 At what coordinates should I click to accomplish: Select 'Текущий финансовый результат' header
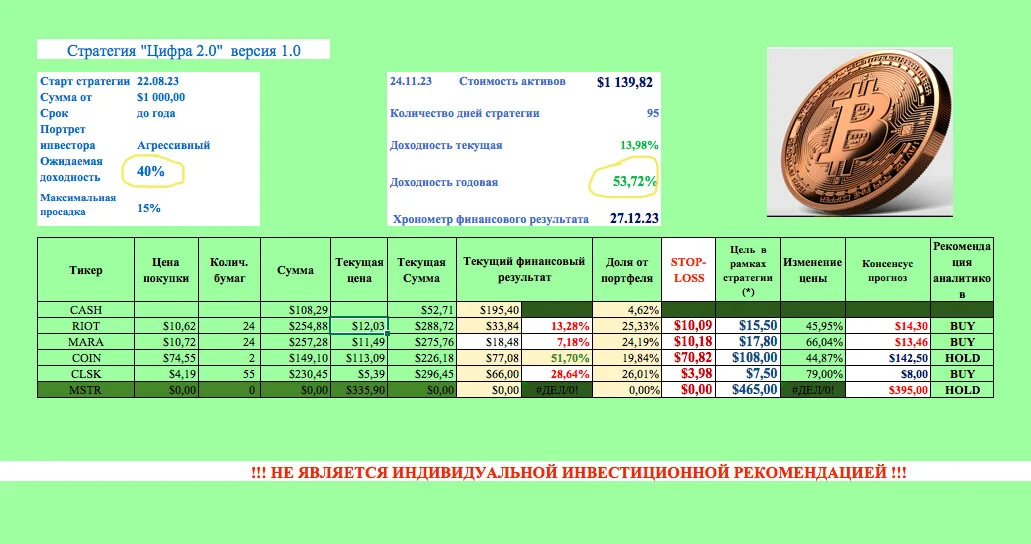(x=524, y=270)
